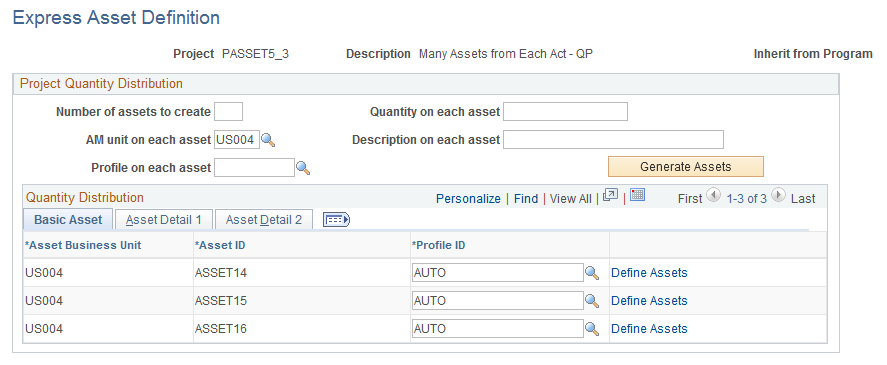Click the Many Assets from Each Act description
The width and height of the screenshot is (887, 365).
(506, 54)
